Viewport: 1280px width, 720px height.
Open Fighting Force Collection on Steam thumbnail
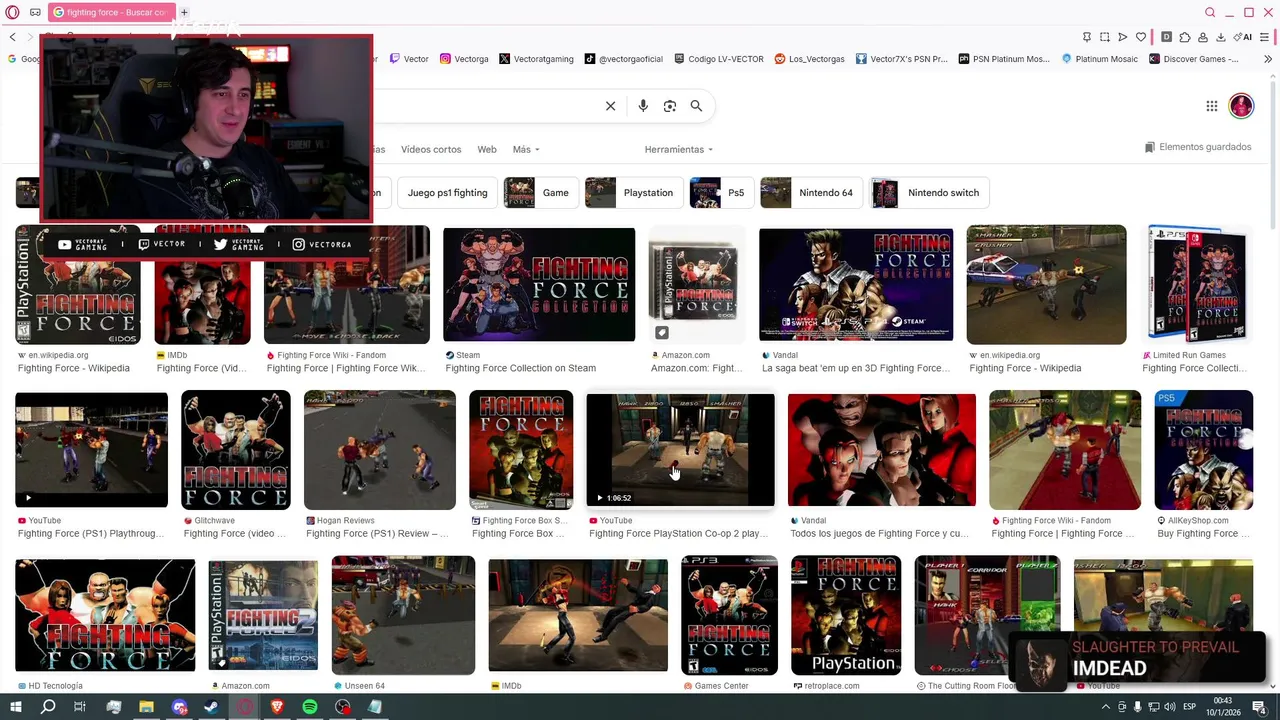[539, 285]
